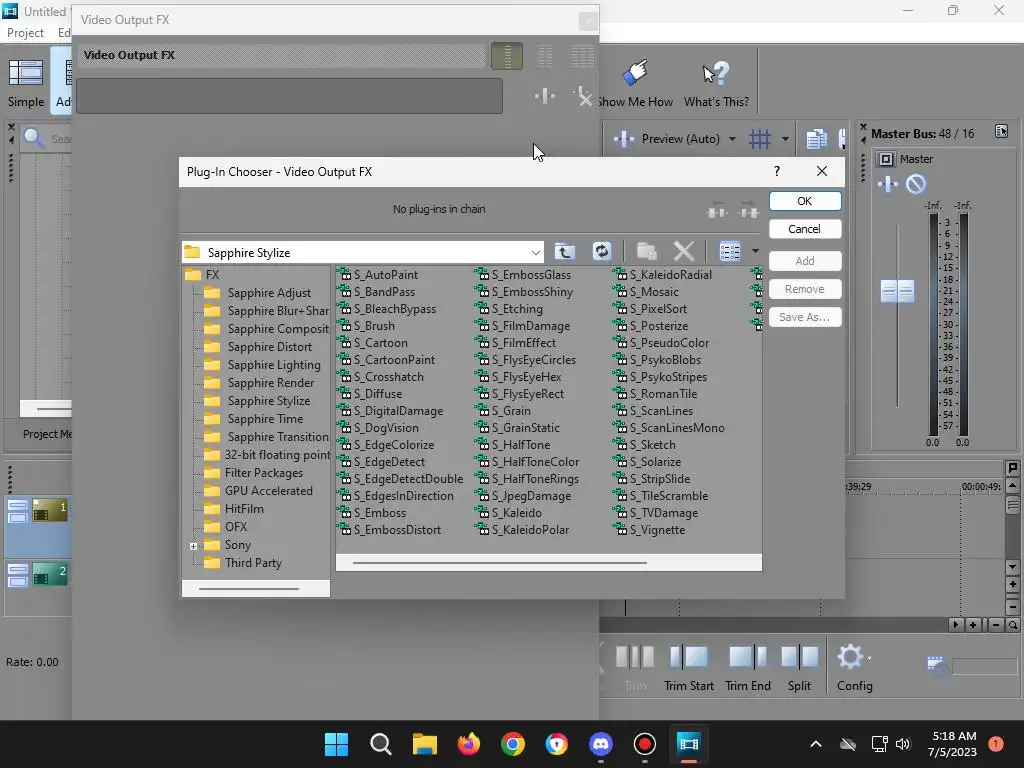Select the S_Mosaic plug-in
Viewport: 1024px width, 768px height.
(x=654, y=292)
